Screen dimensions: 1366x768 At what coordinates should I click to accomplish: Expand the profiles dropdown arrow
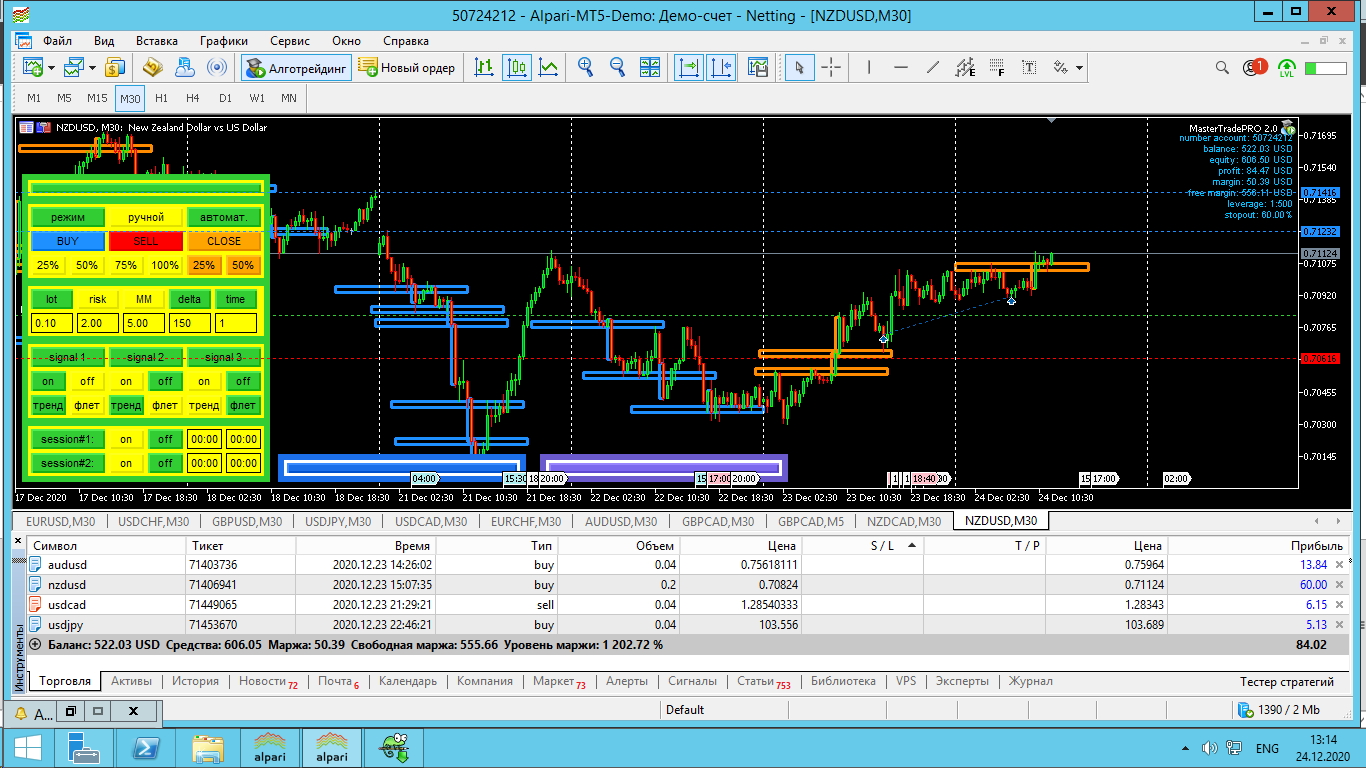[x=92, y=68]
